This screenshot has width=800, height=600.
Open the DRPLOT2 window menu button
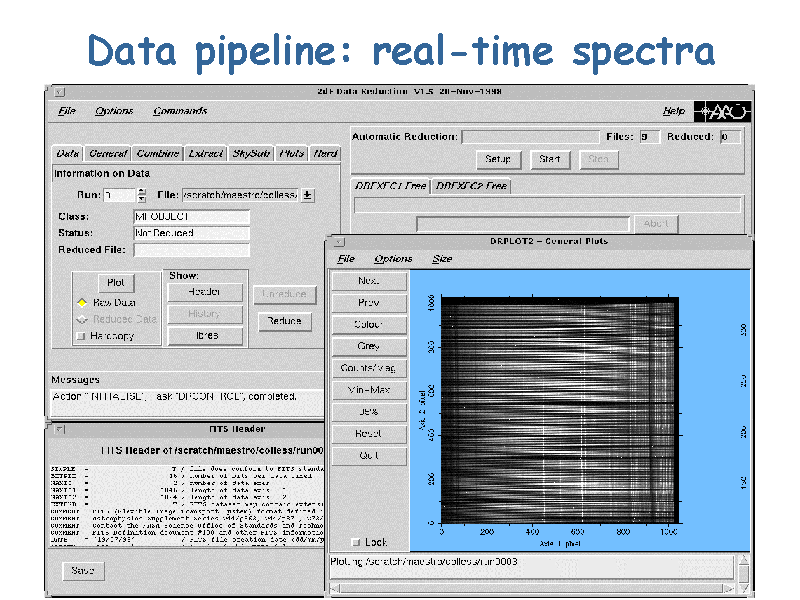(x=339, y=242)
